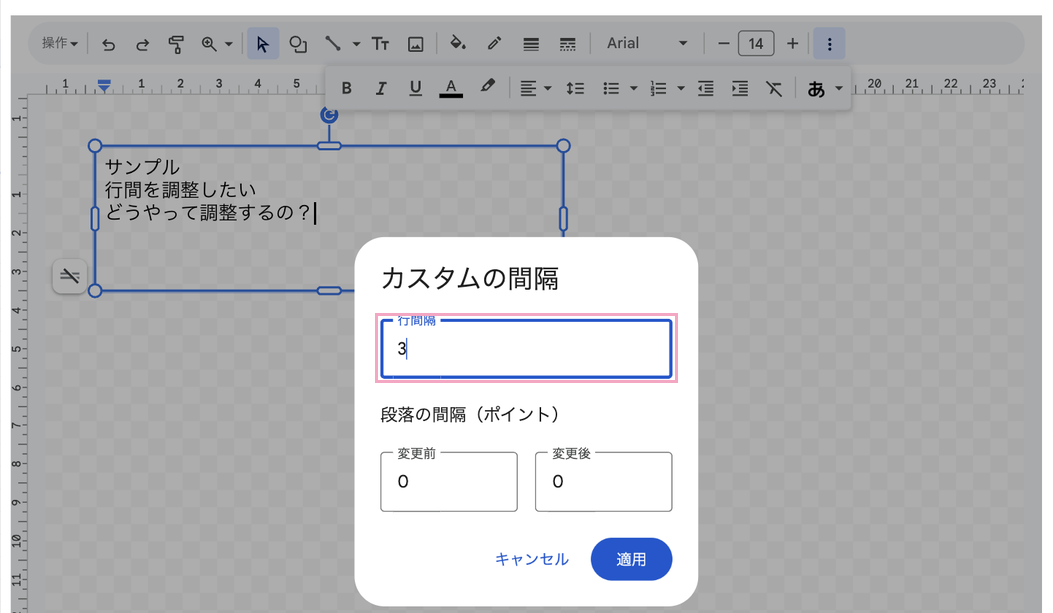Open the zoom level dropdown arrow
1053x613 pixels.
tap(228, 44)
